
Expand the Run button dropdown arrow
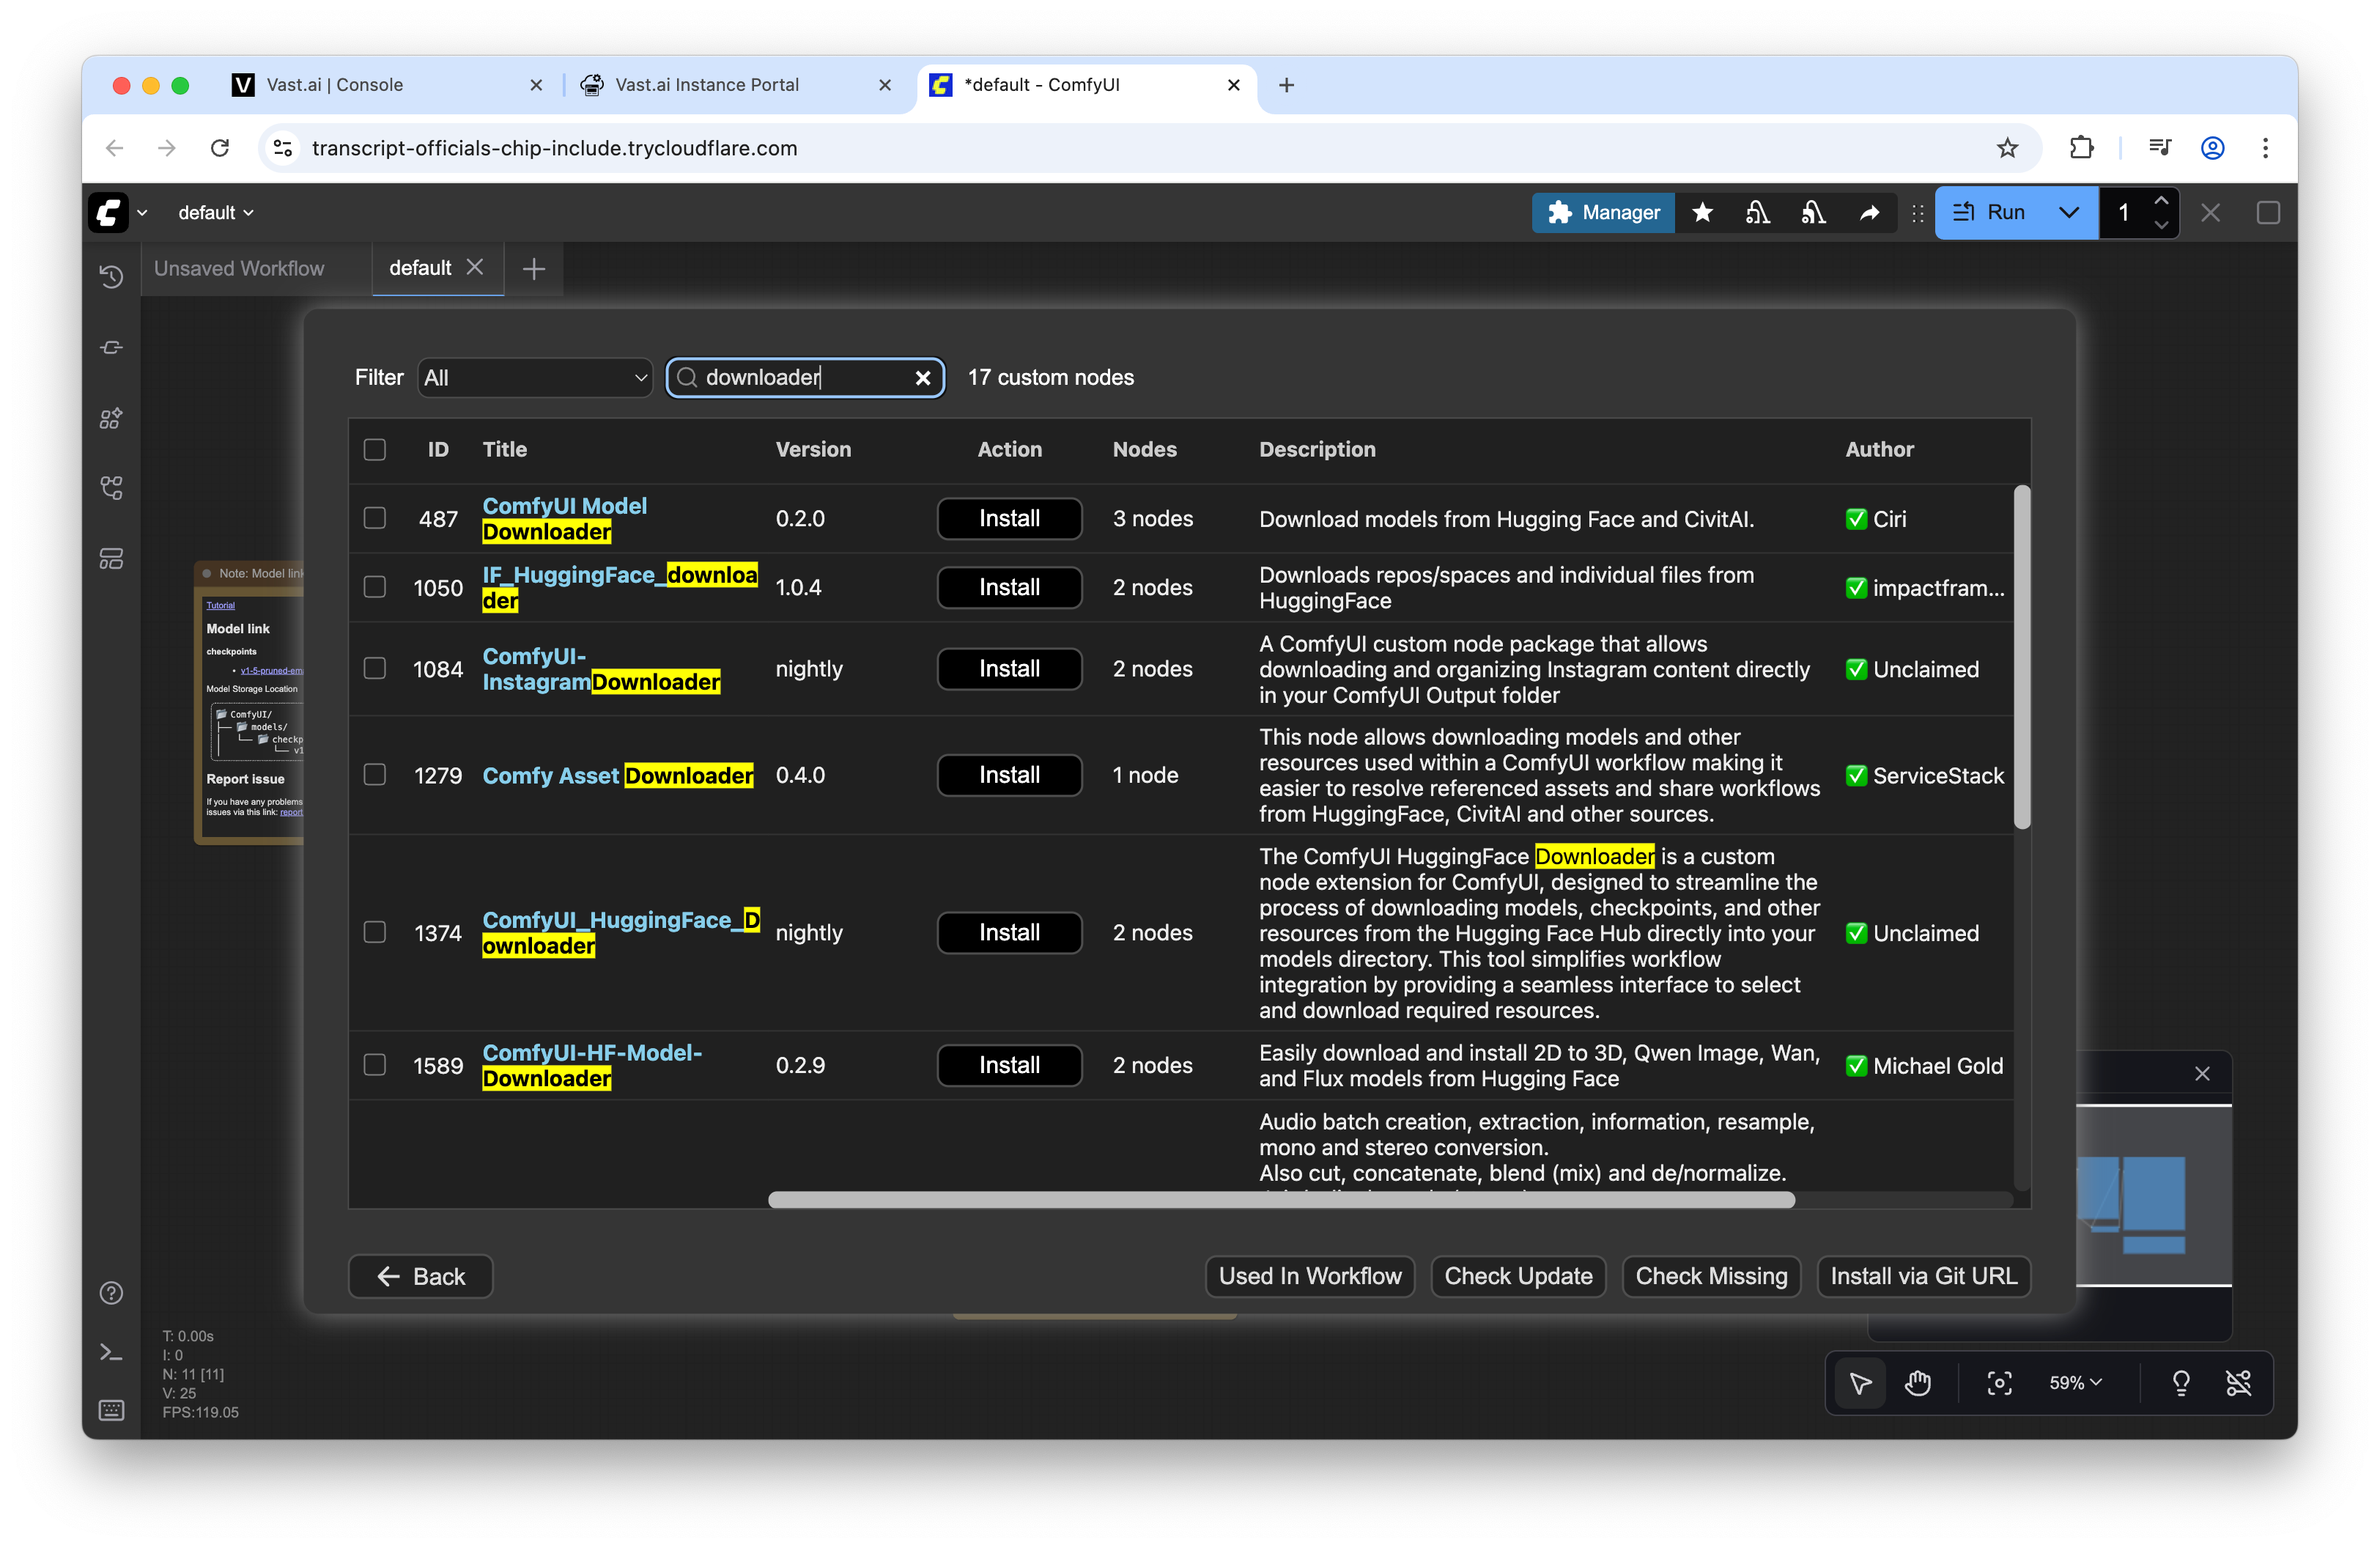(2068, 213)
